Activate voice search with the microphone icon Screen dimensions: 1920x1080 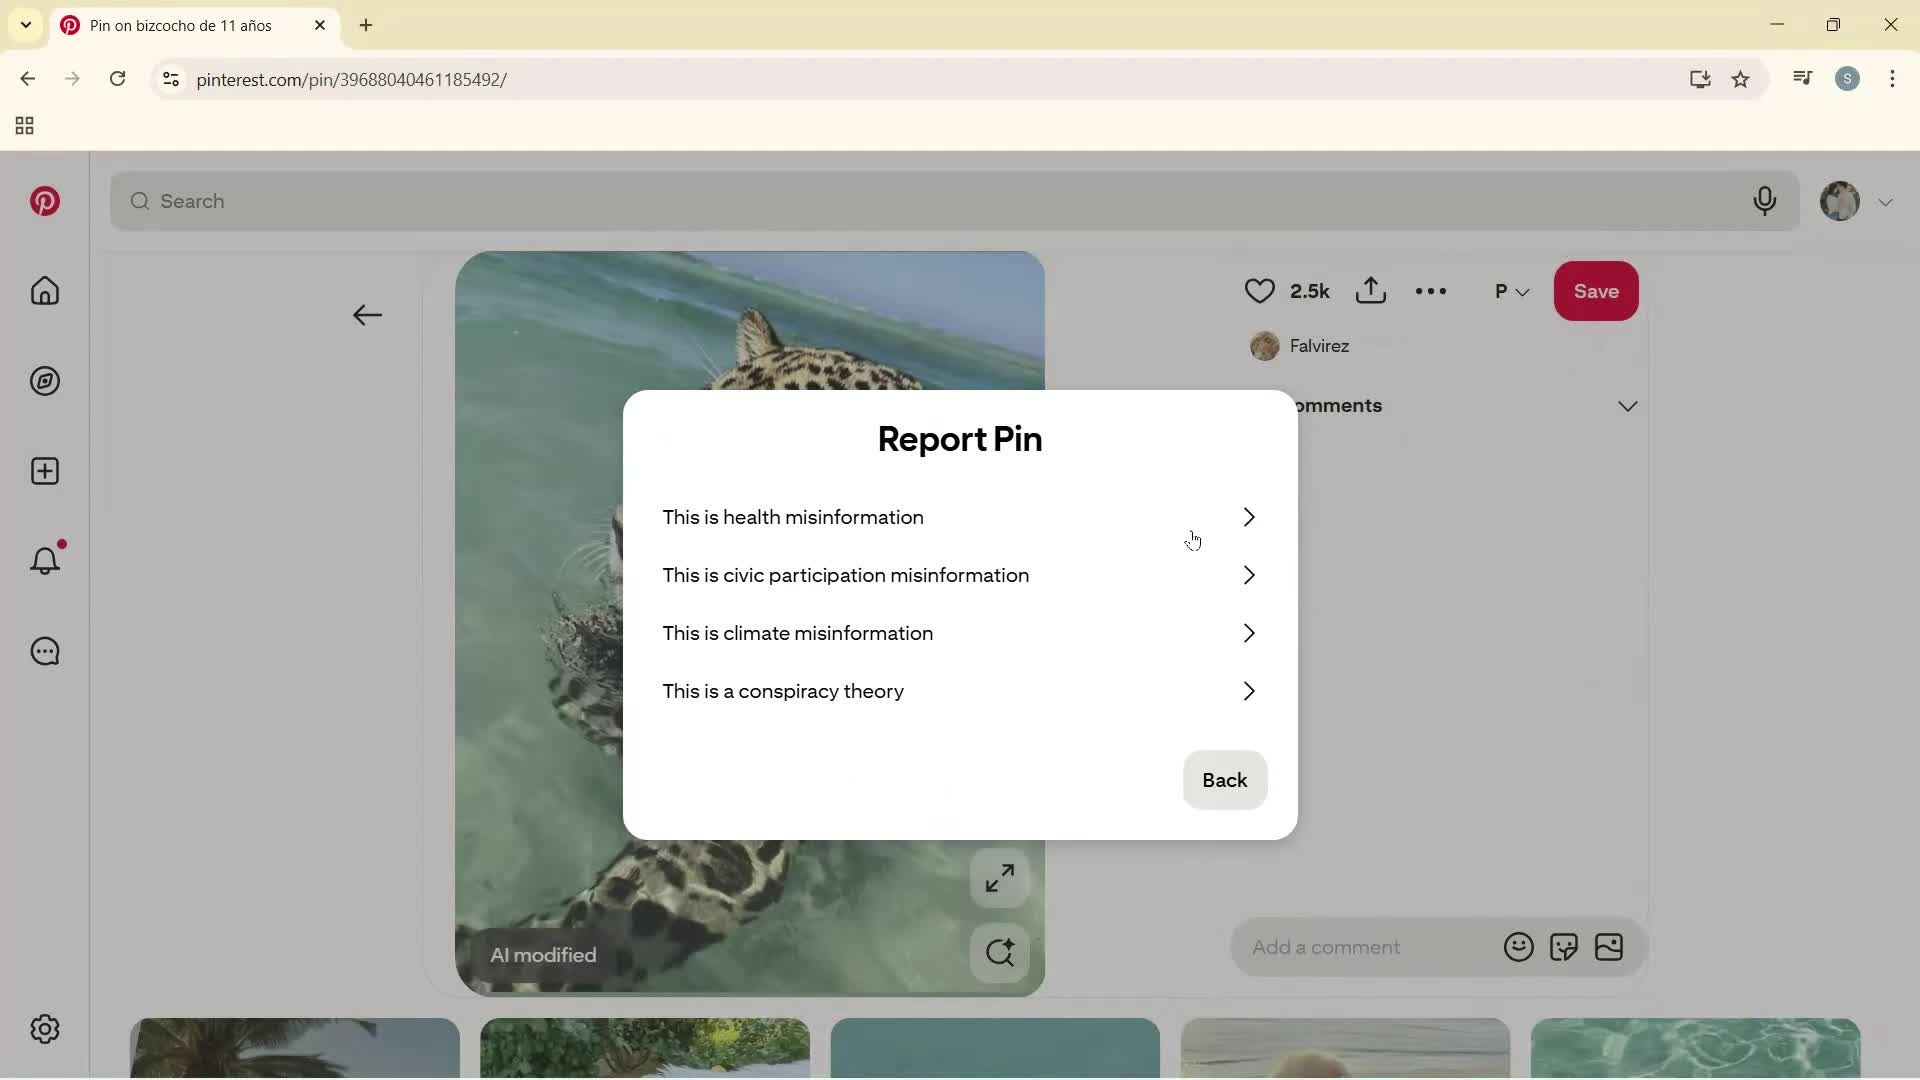pyautogui.click(x=1765, y=201)
